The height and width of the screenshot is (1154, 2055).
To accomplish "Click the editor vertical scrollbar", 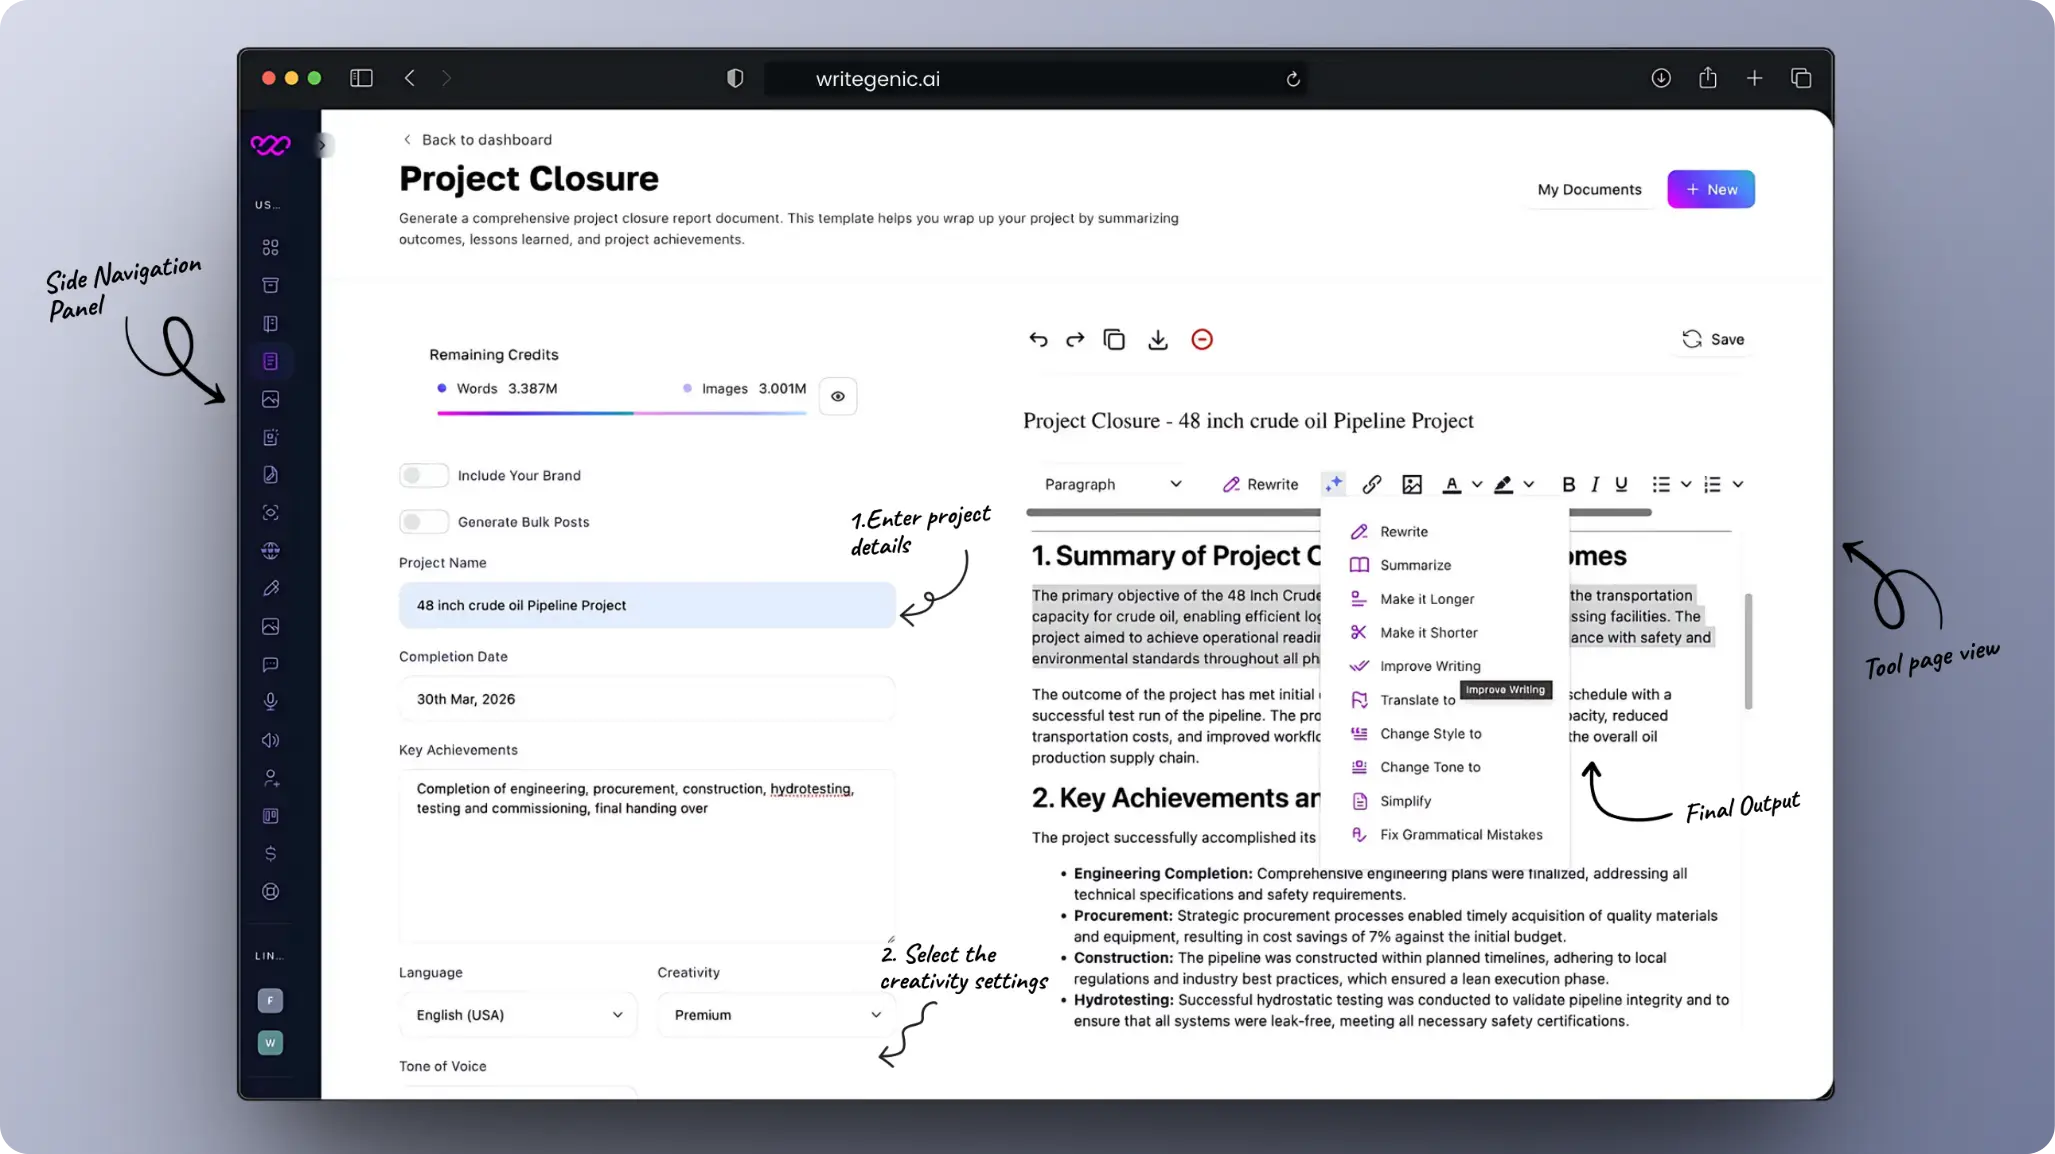I will click(1748, 652).
